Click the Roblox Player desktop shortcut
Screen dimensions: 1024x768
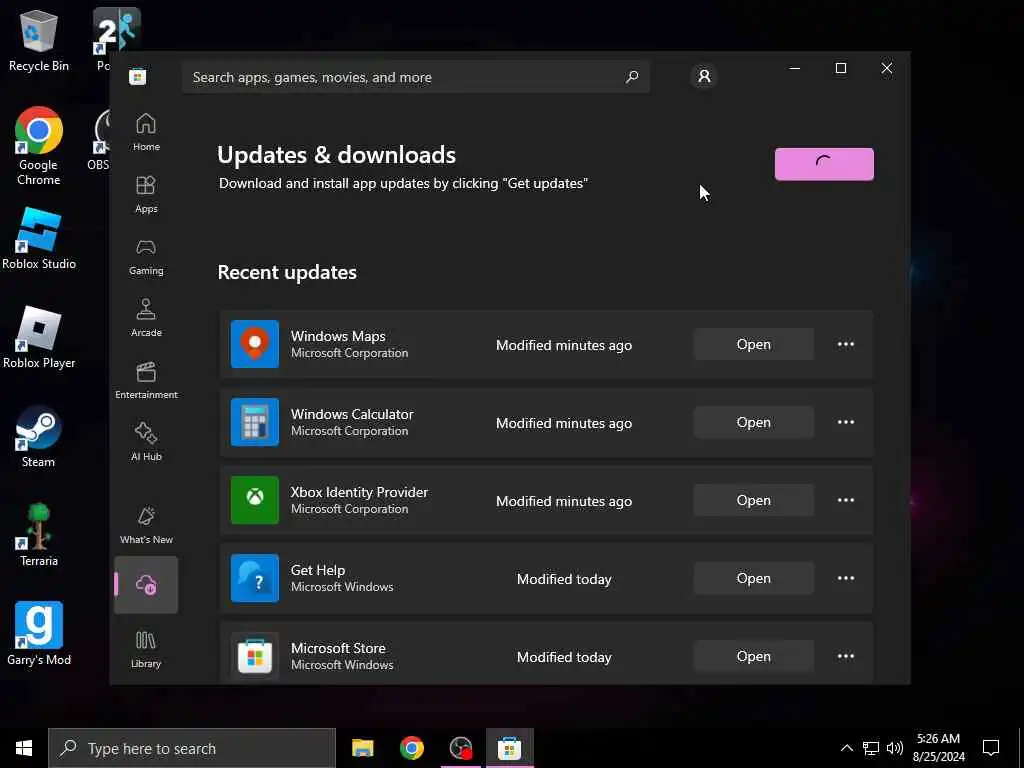coord(39,338)
